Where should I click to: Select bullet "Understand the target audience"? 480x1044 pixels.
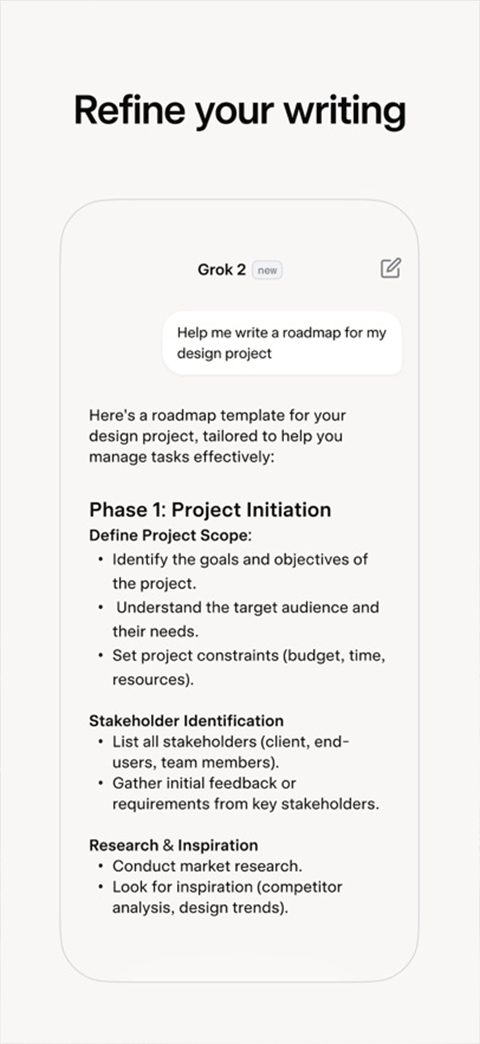(238, 619)
